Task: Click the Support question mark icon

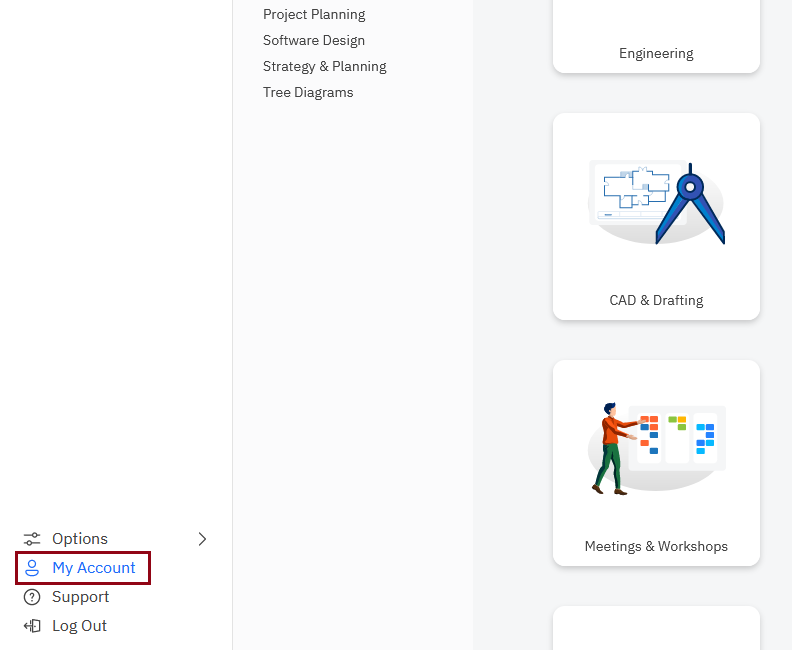Action: (32, 597)
